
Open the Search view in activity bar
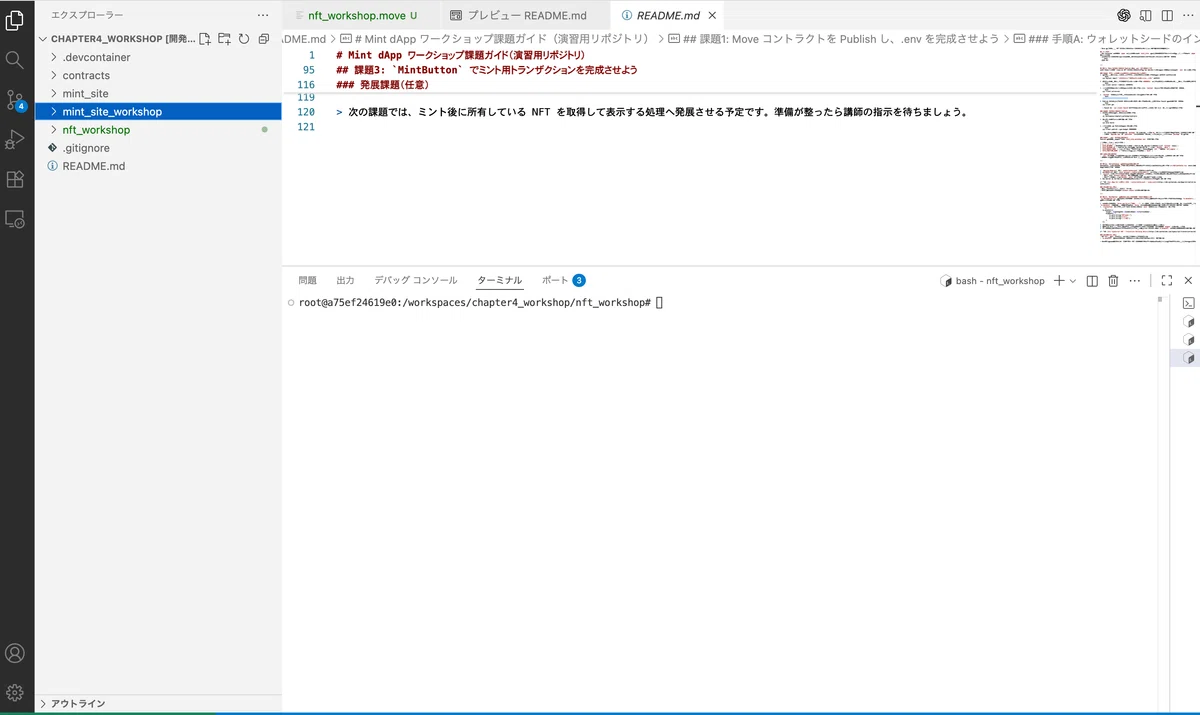click(x=15, y=60)
